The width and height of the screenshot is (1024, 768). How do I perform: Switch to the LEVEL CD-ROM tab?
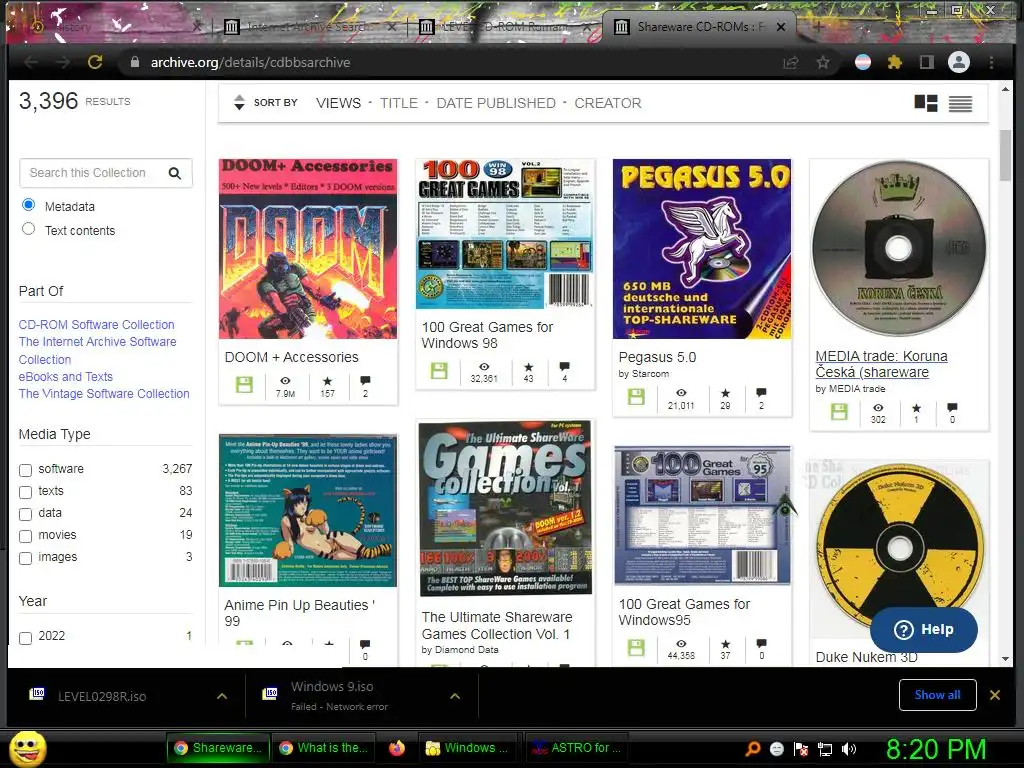pyautogui.click(x=505, y=27)
